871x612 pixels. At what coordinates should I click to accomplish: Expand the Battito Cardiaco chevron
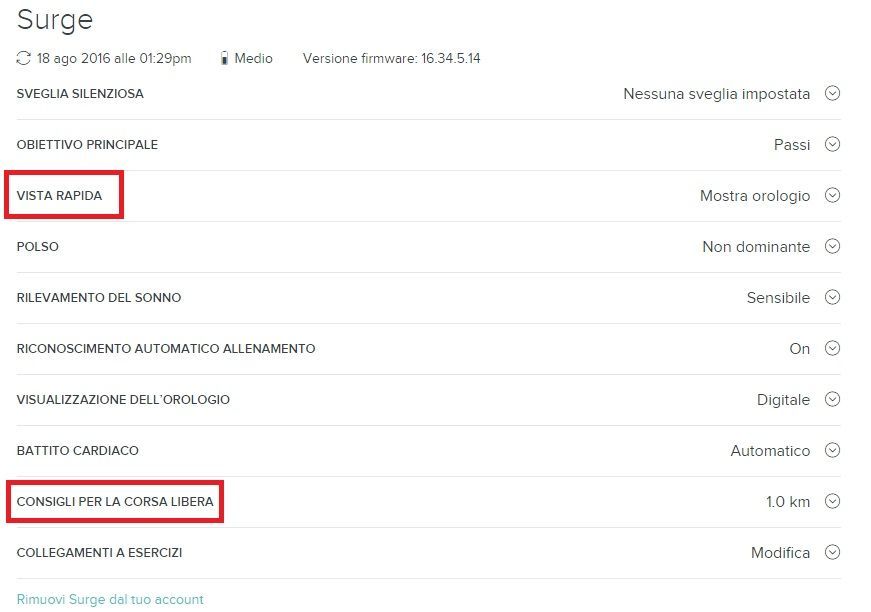point(832,450)
